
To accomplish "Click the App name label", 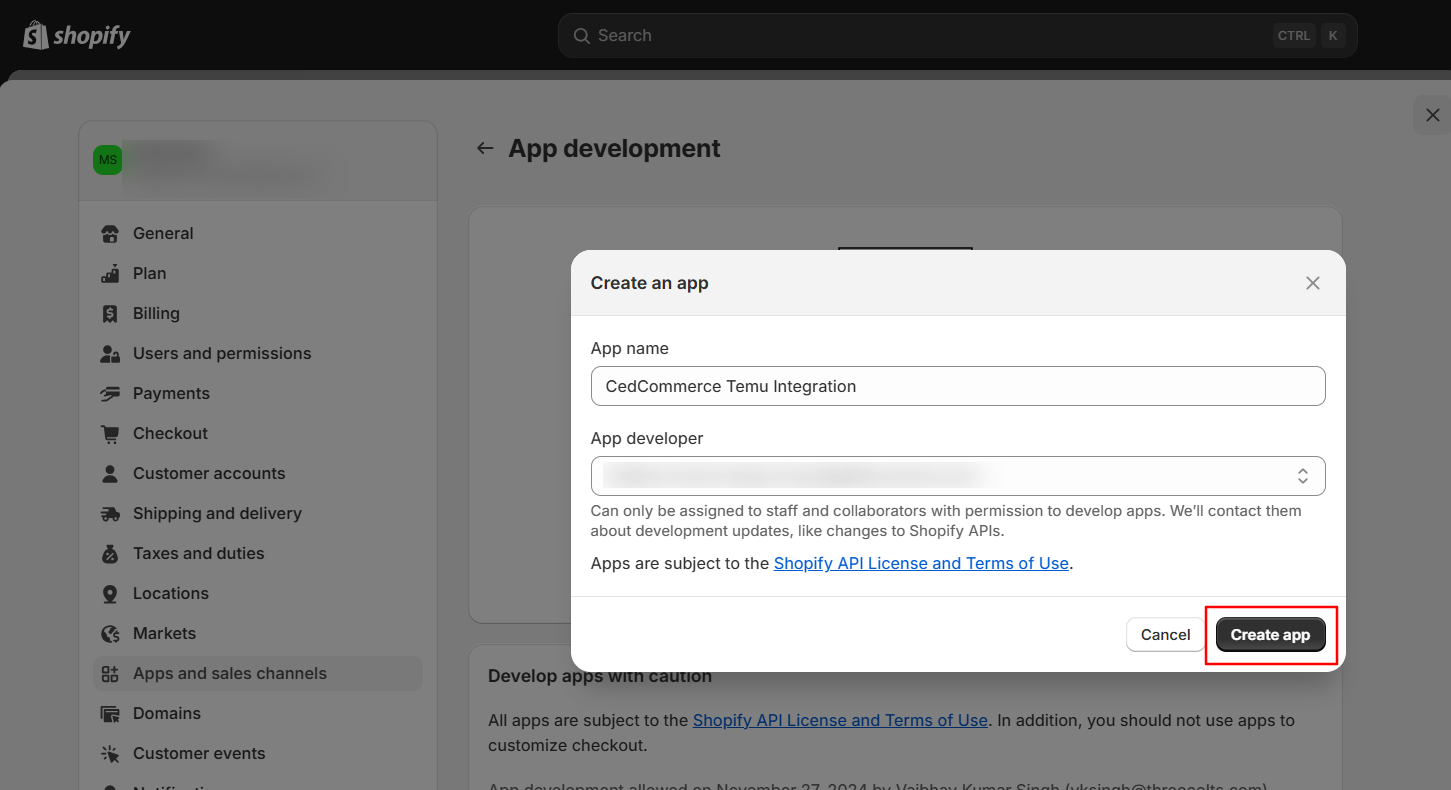I will pyautogui.click(x=630, y=348).
